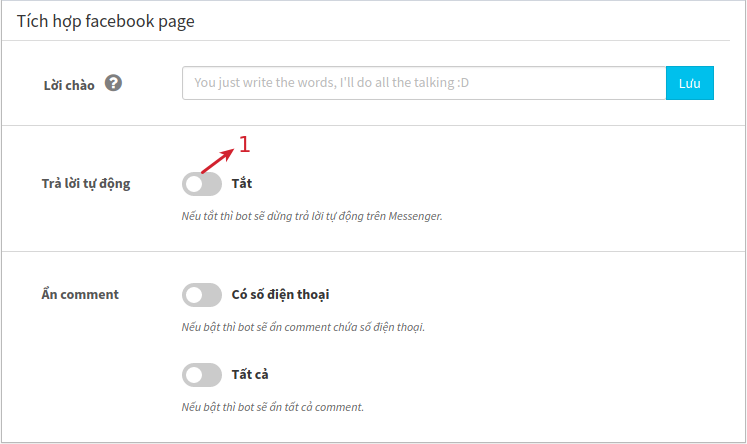This screenshot has height=444, width=747.
Task: Click the red arrow annotation above the toggle
Action: click(217, 161)
